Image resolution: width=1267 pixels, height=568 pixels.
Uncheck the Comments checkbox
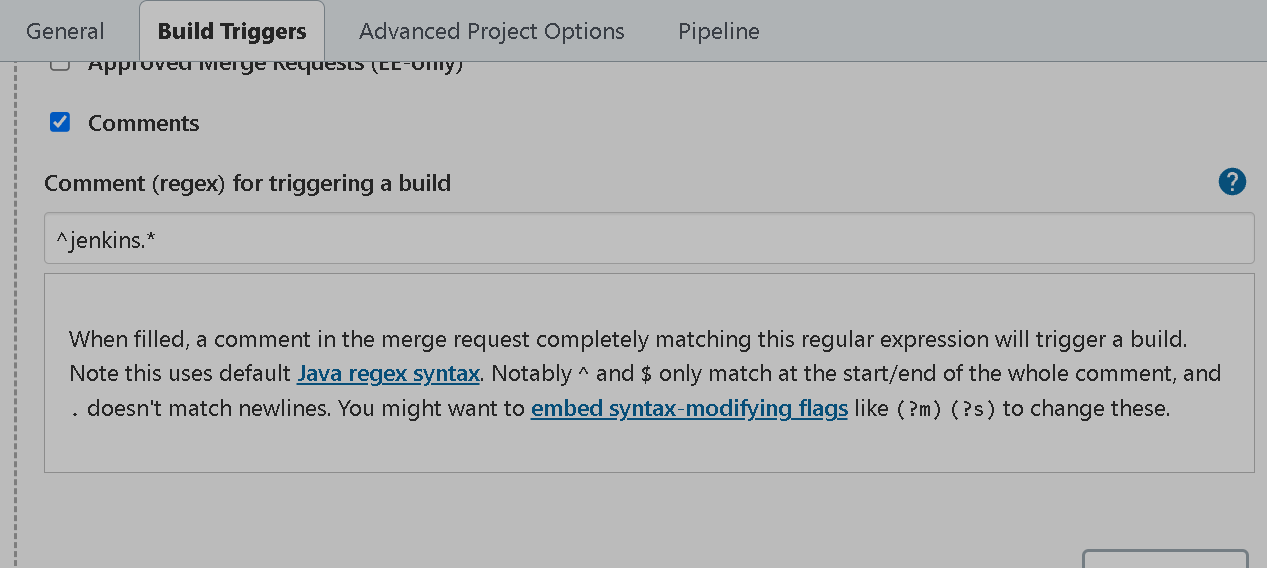(60, 122)
